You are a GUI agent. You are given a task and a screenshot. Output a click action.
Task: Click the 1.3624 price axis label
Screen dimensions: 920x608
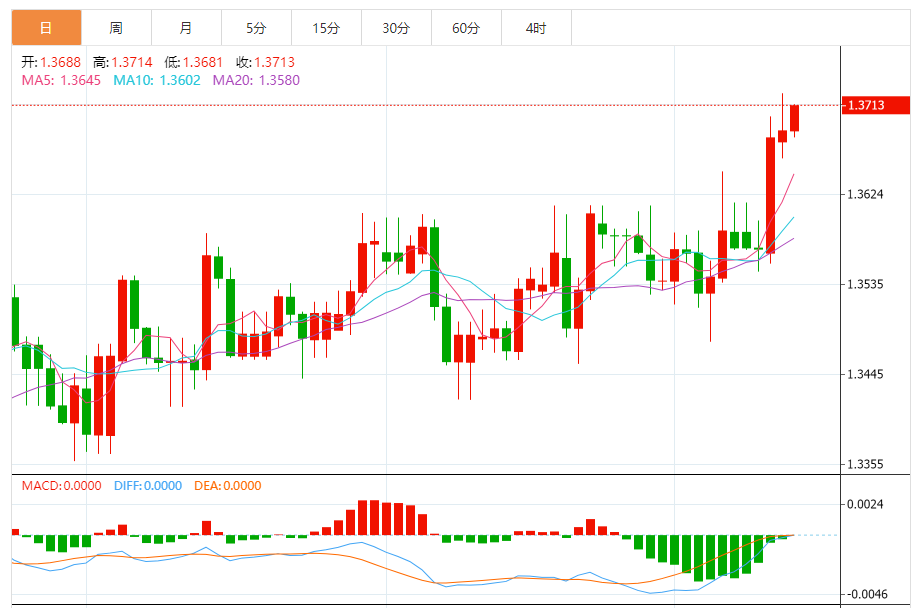(865, 194)
